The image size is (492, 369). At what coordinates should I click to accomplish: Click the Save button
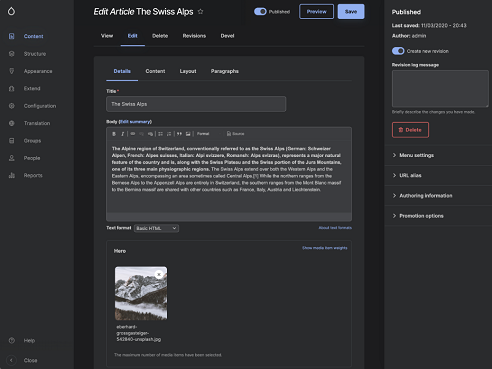point(351,12)
